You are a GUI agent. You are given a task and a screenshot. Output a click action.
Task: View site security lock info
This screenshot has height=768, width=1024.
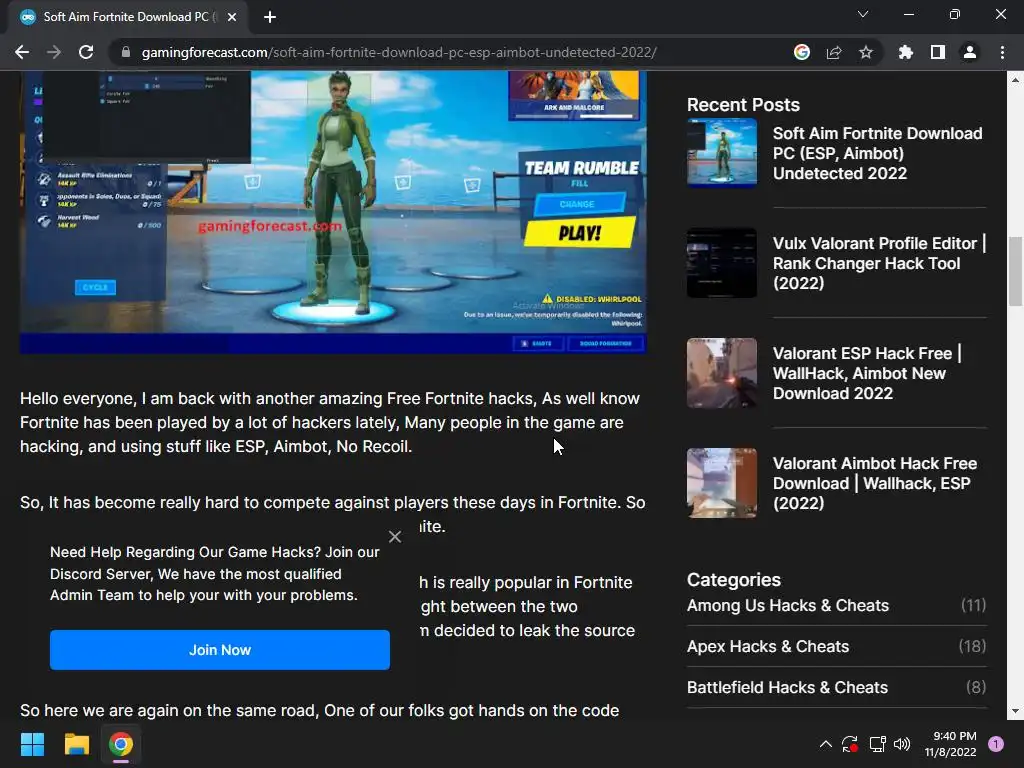tap(125, 52)
